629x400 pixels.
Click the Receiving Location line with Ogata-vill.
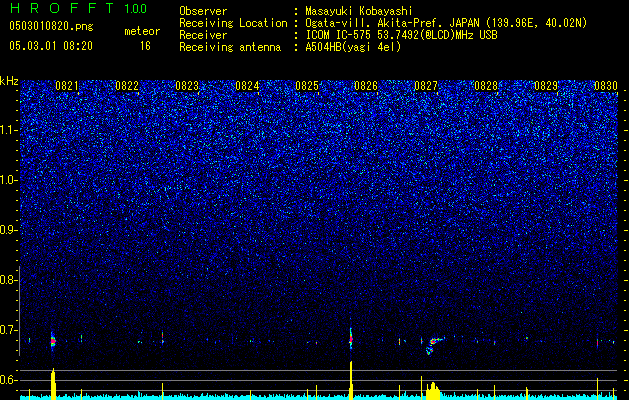coord(446,23)
